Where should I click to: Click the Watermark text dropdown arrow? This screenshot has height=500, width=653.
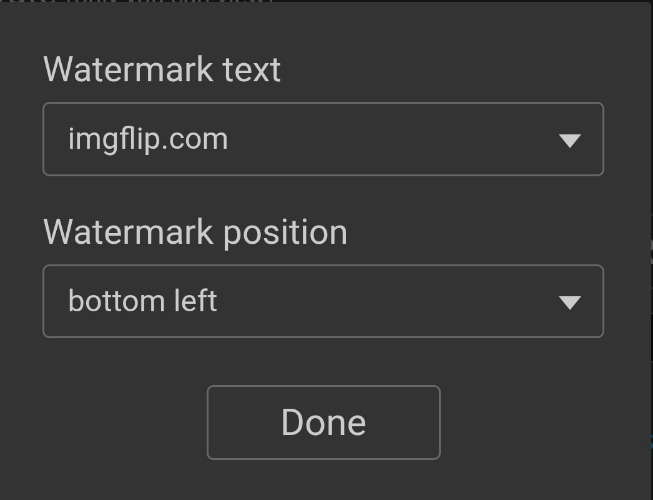[x=570, y=140]
